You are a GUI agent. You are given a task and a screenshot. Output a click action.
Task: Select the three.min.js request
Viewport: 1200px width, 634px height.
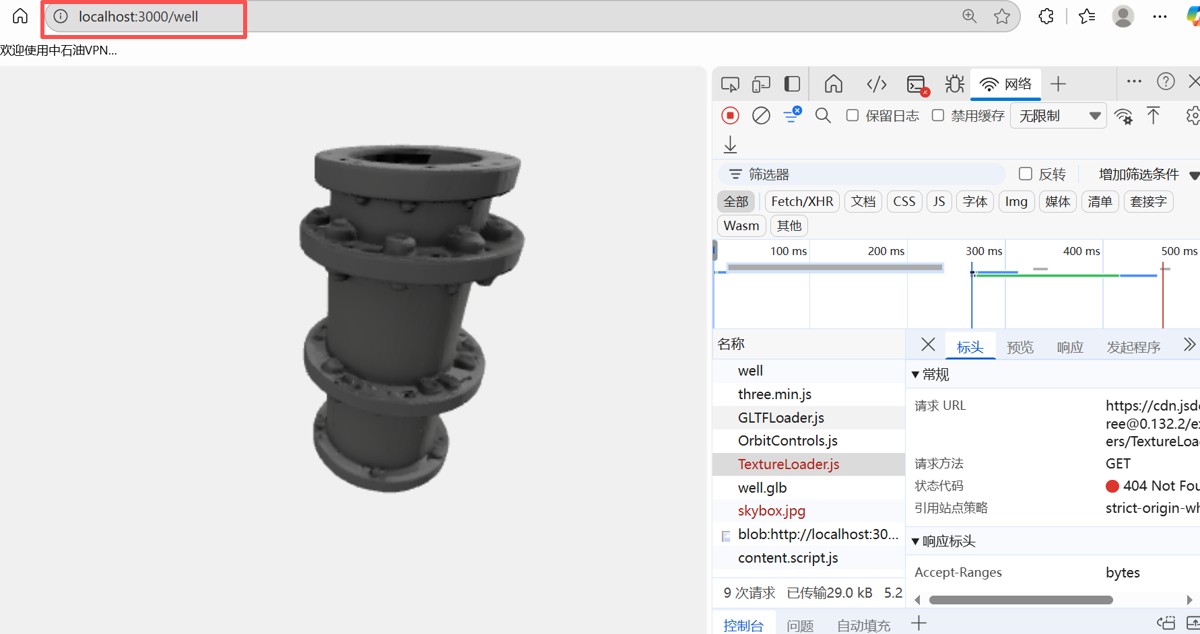point(808,394)
